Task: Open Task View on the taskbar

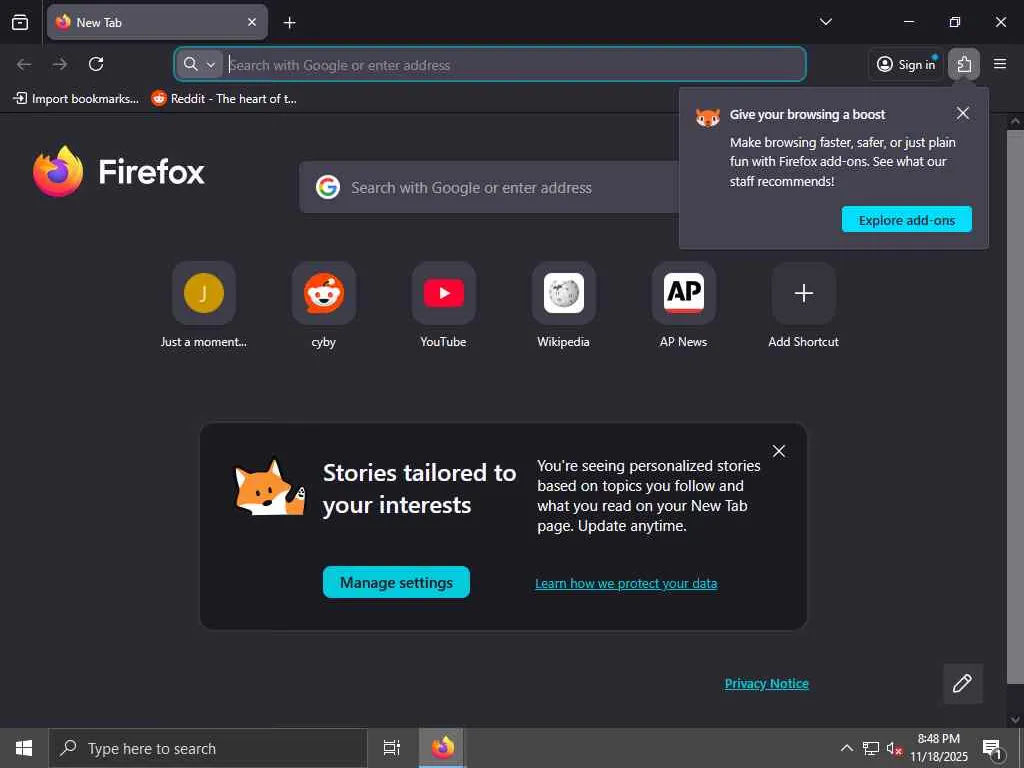Action: (x=391, y=748)
